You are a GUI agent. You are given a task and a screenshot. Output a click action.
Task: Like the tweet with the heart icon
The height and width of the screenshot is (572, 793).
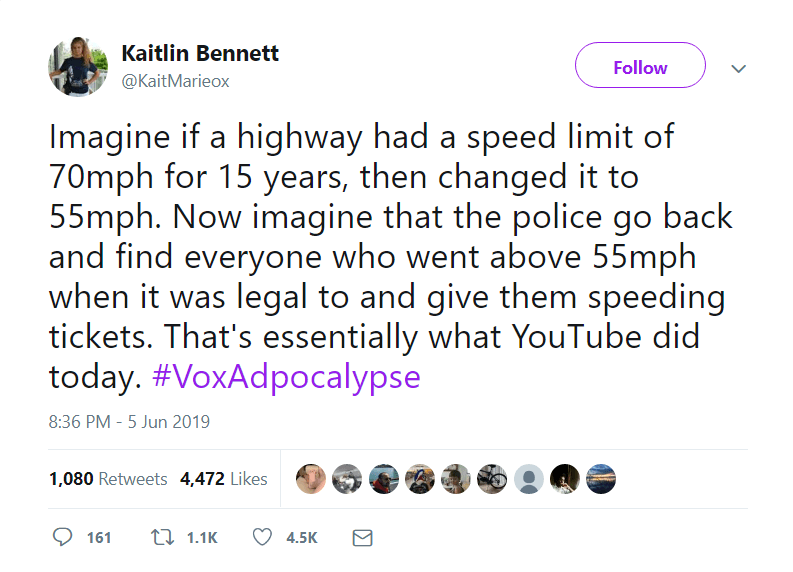coord(262,538)
